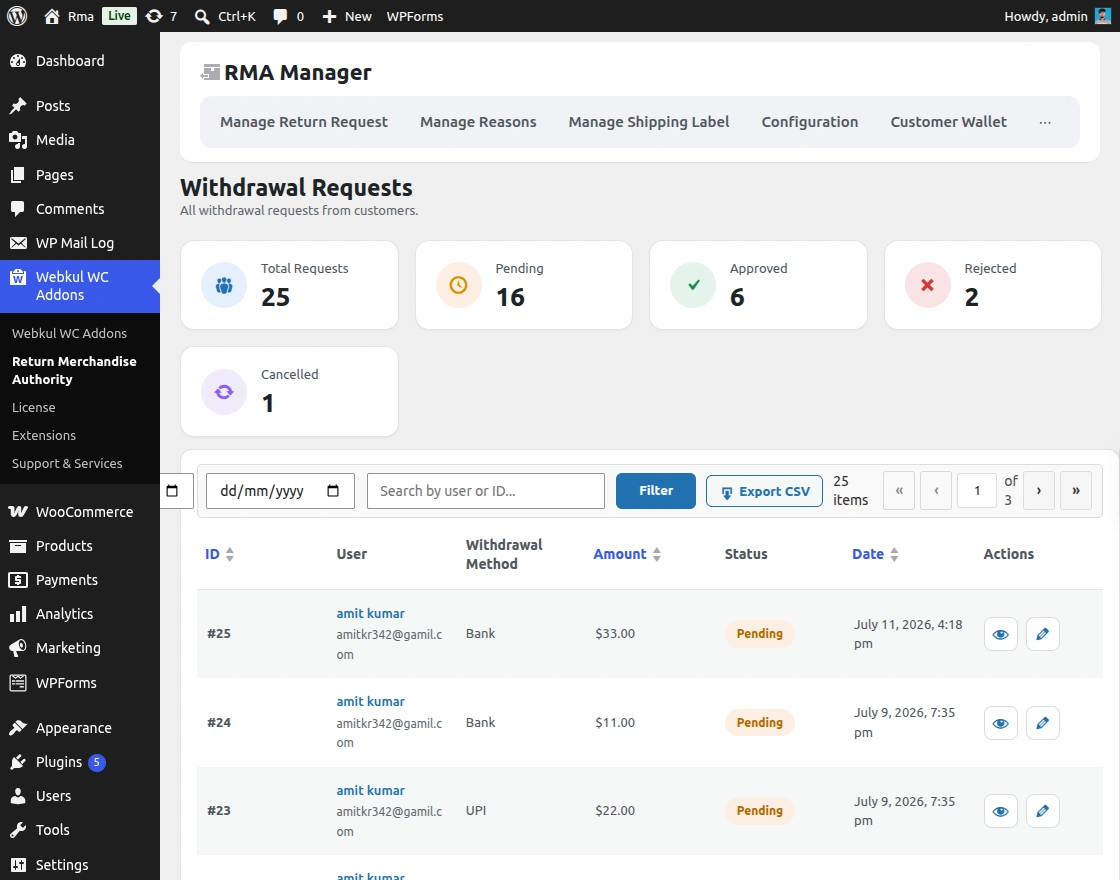Open Customer Wallet tab
1120x880 pixels.
tap(948, 122)
